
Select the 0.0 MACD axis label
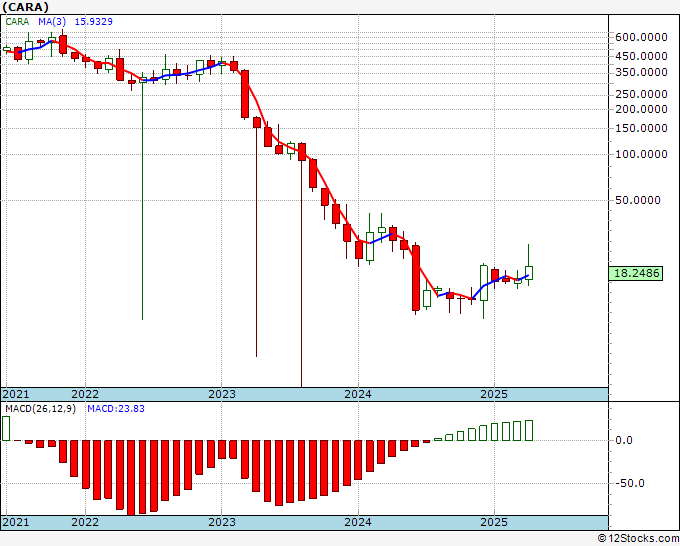[624, 440]
